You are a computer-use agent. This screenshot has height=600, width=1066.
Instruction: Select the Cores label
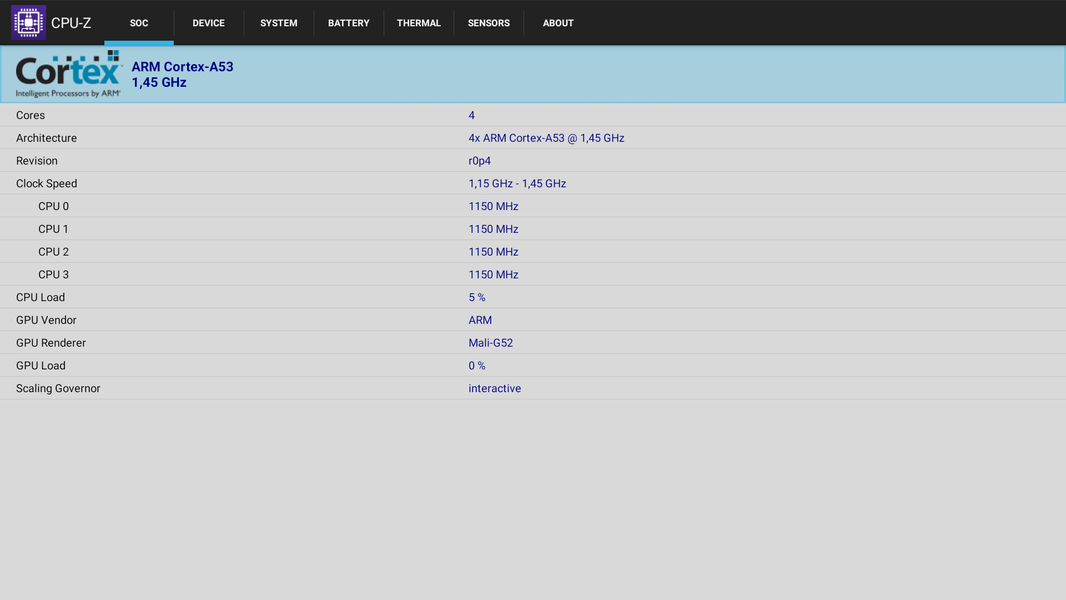31,116
